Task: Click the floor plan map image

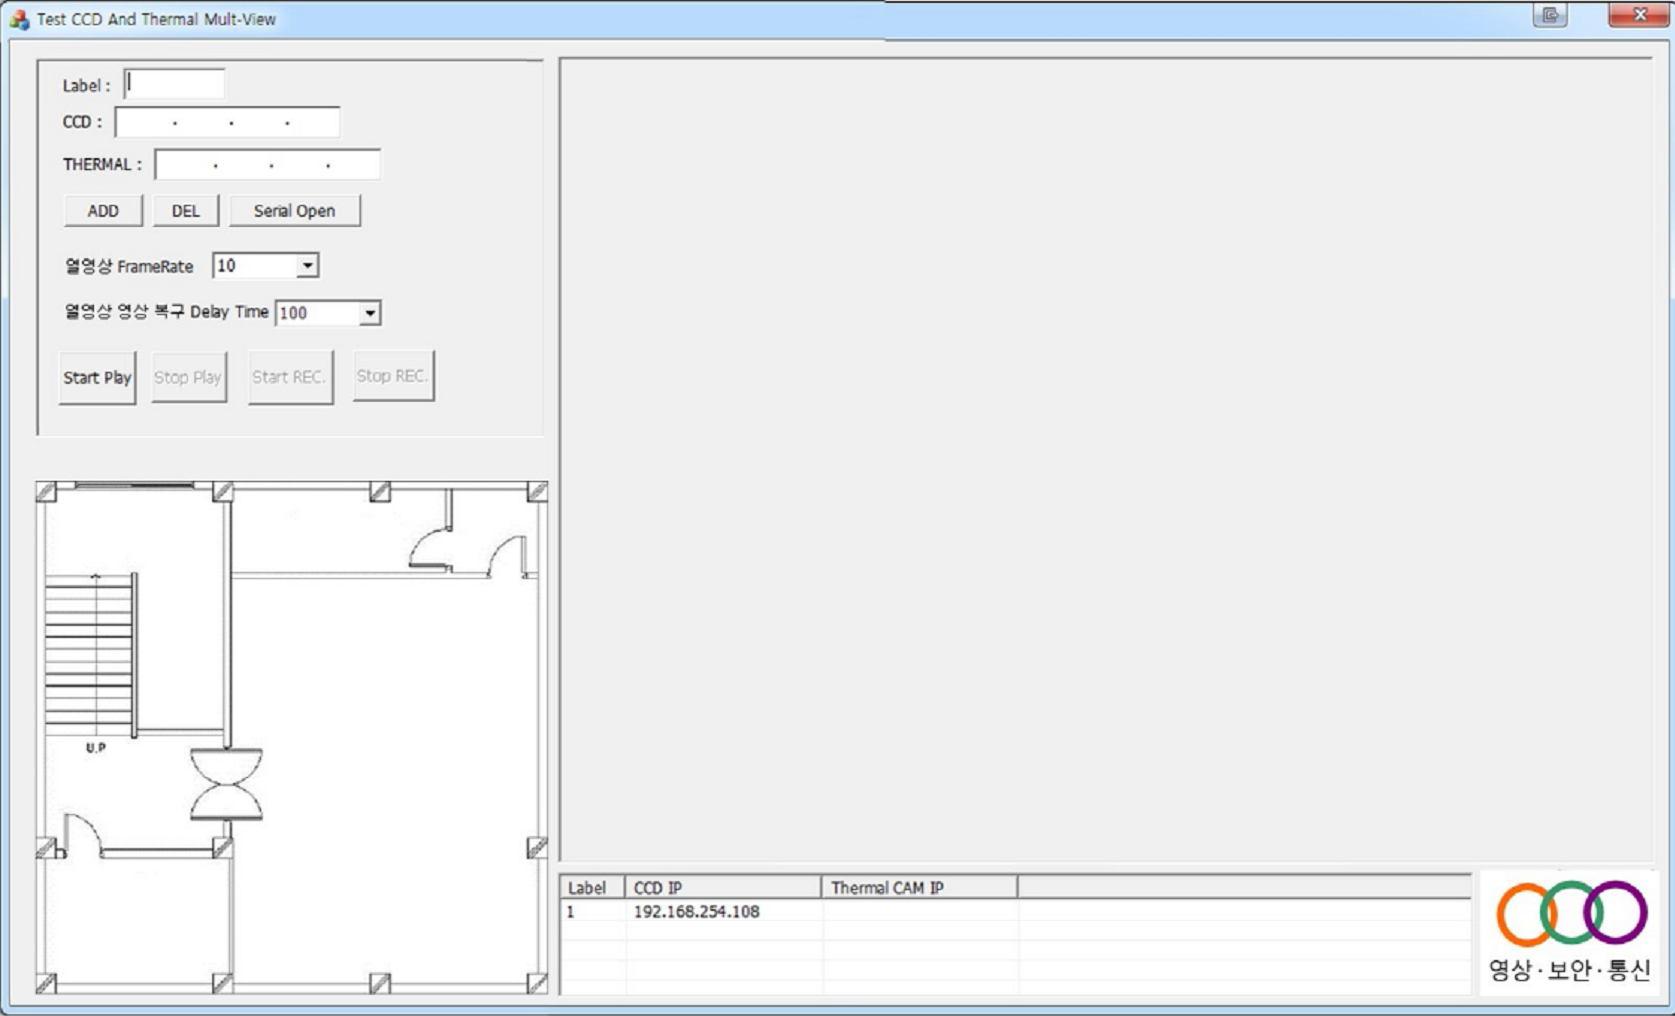Action: click(x=292, y=737)
